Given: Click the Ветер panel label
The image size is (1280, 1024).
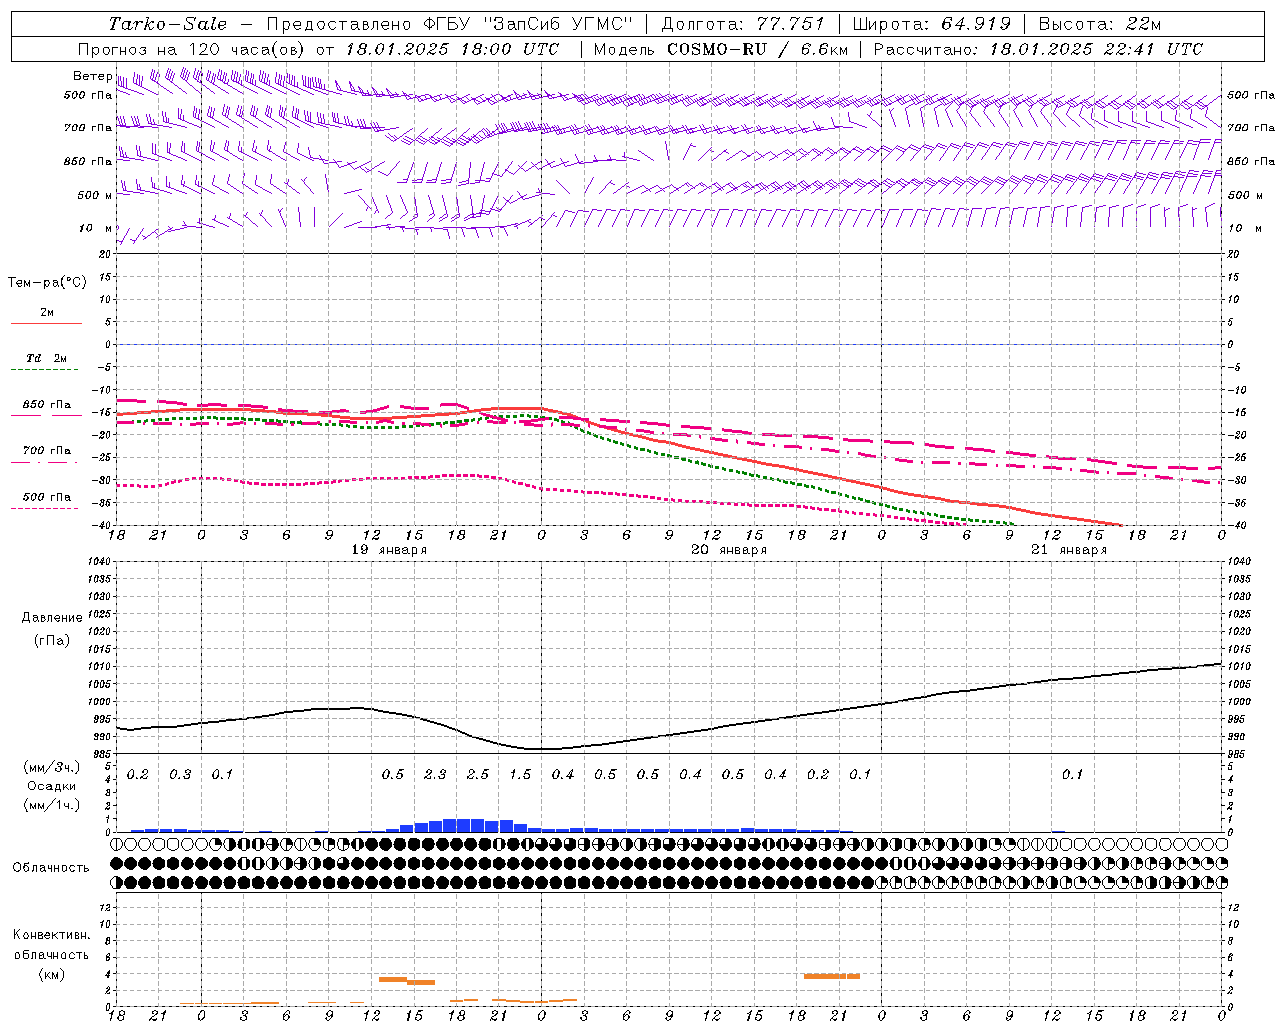Looking at the screenshot, I should coord(92,76).
